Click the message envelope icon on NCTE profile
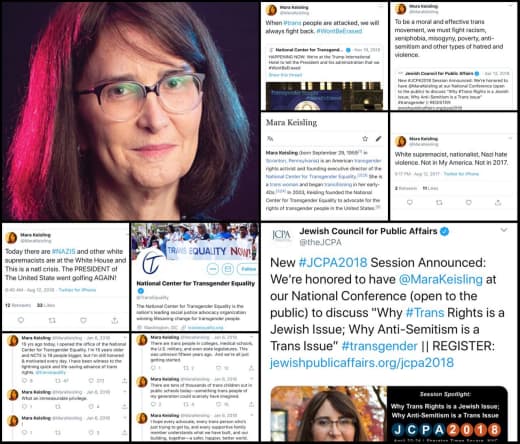The width and height of the screenshot is (520, 444). (228, 268)
